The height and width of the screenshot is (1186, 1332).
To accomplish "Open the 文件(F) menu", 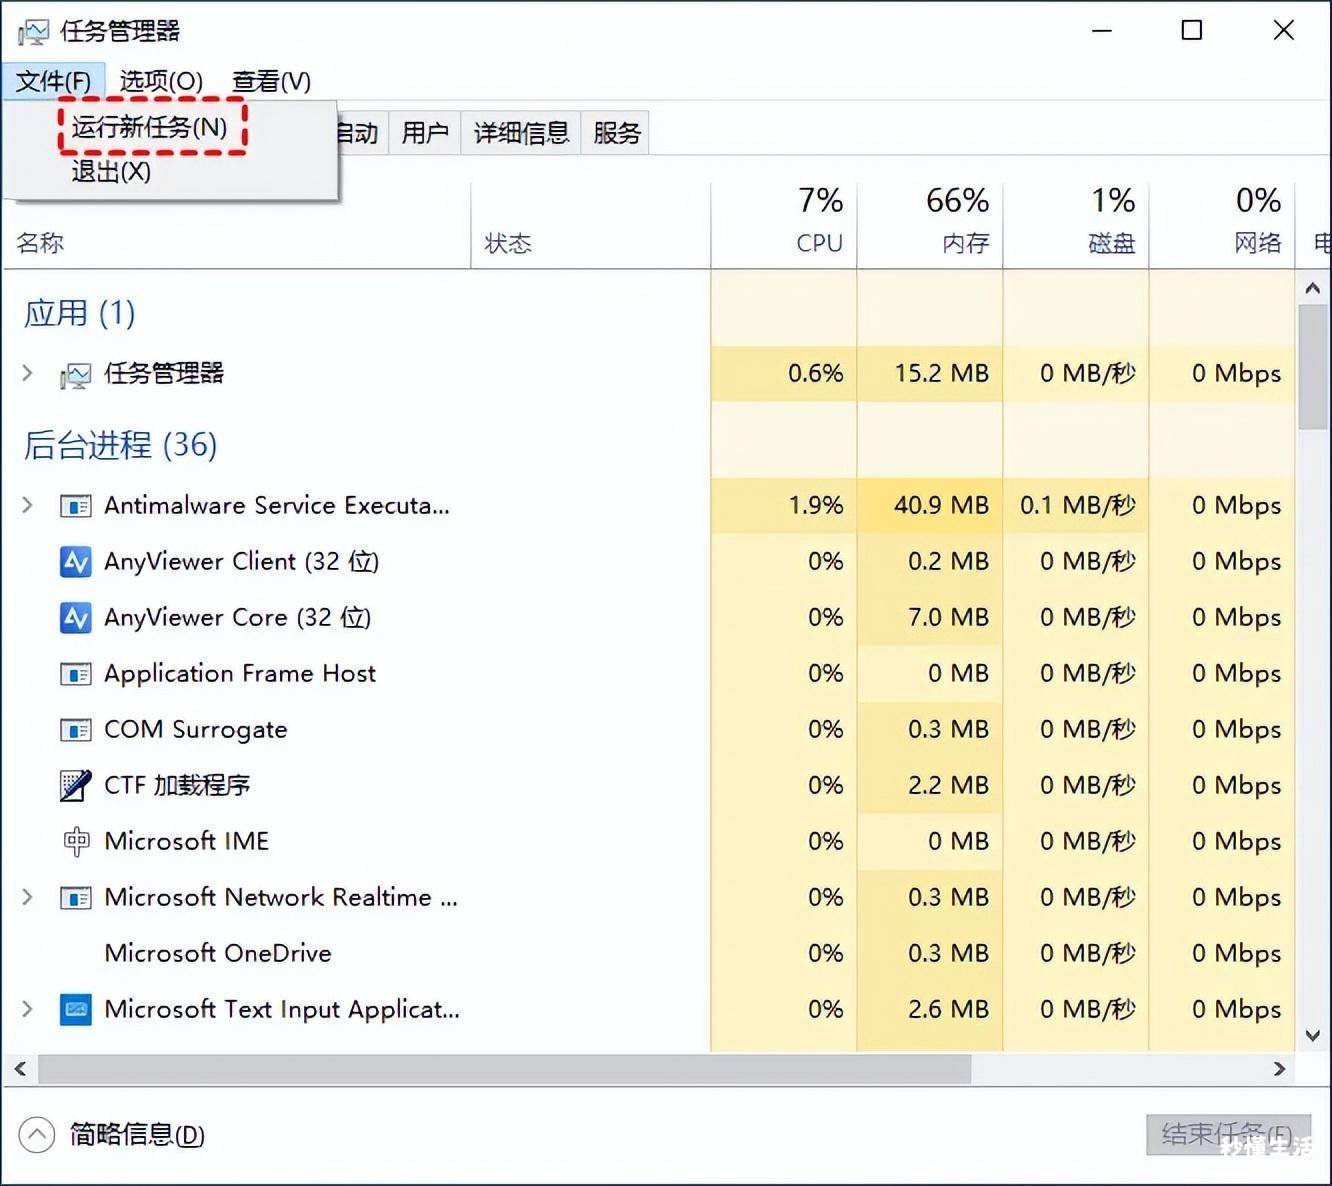I will pyautogui.click(x=53, y=81).
